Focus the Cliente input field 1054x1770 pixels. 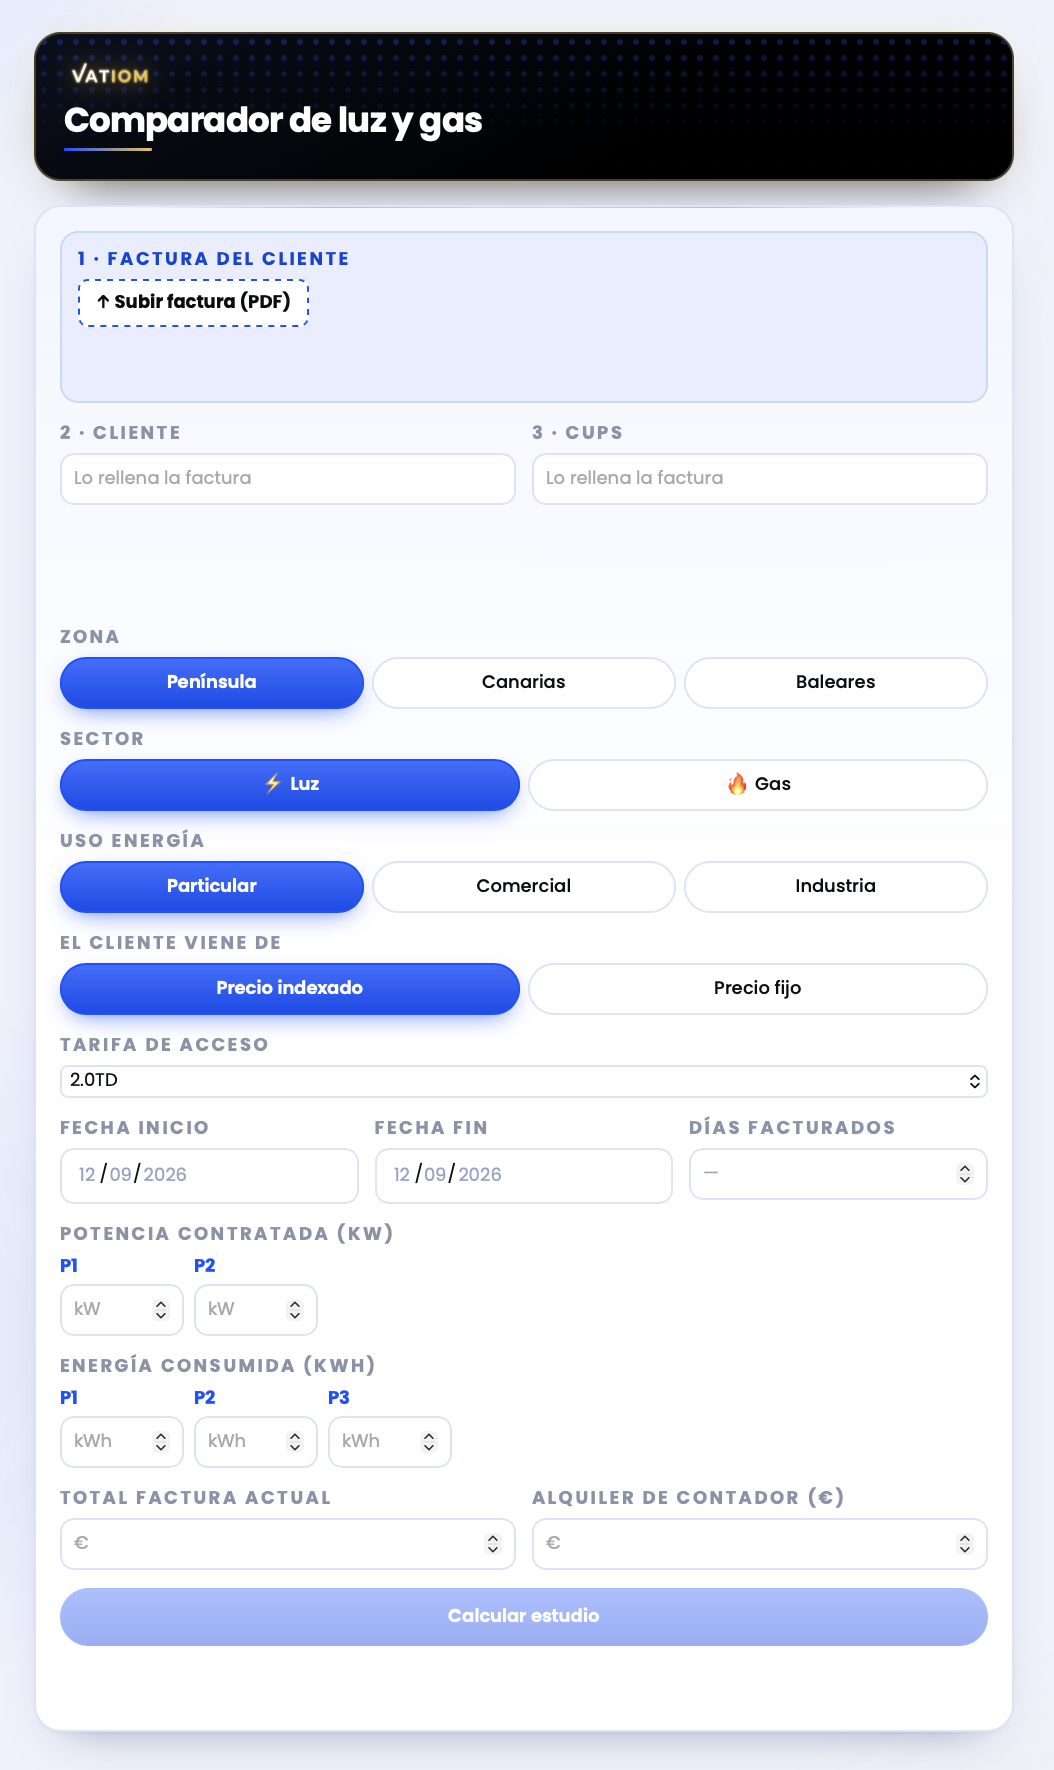288,479
